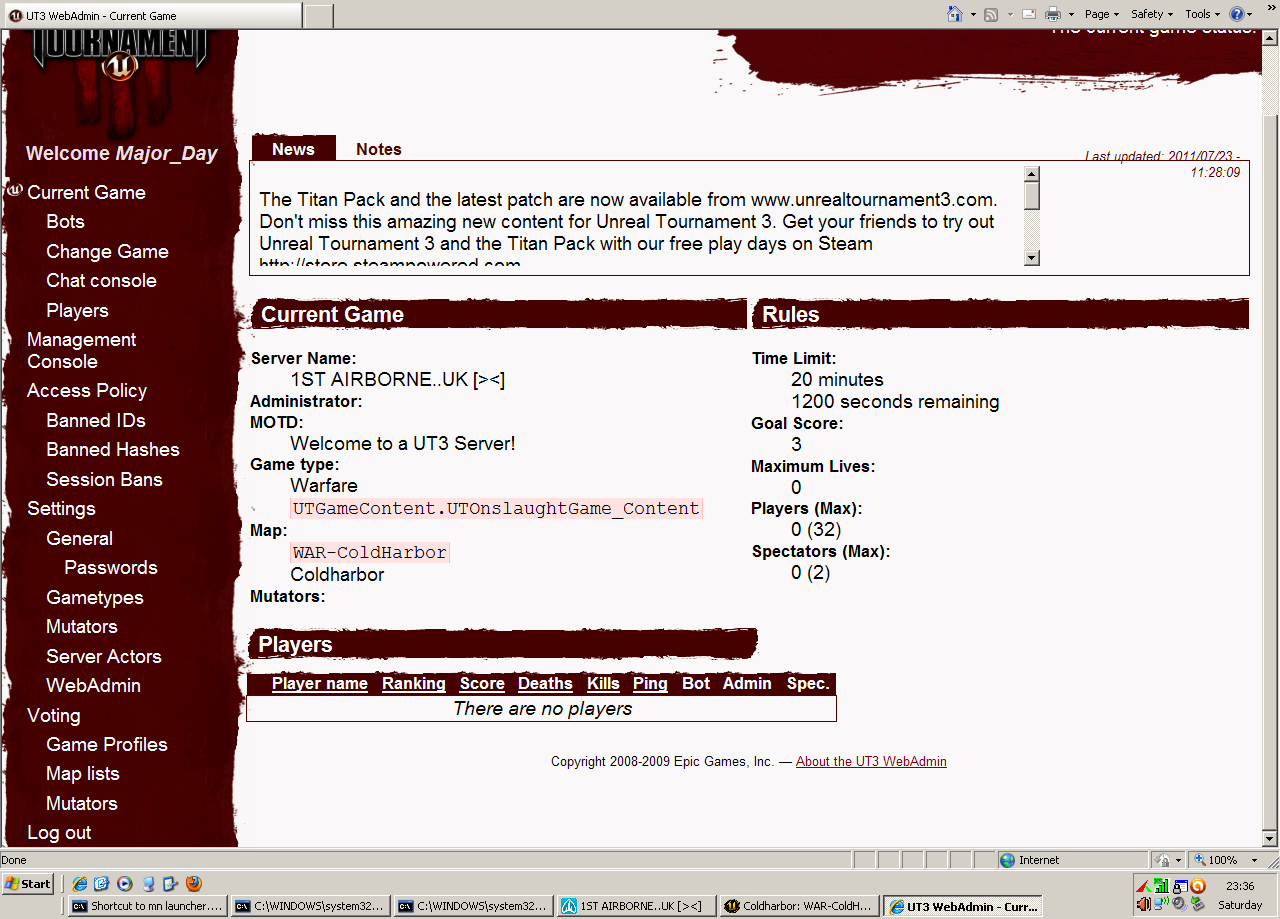Click the volume speaker tray icon

(1143, 904)
